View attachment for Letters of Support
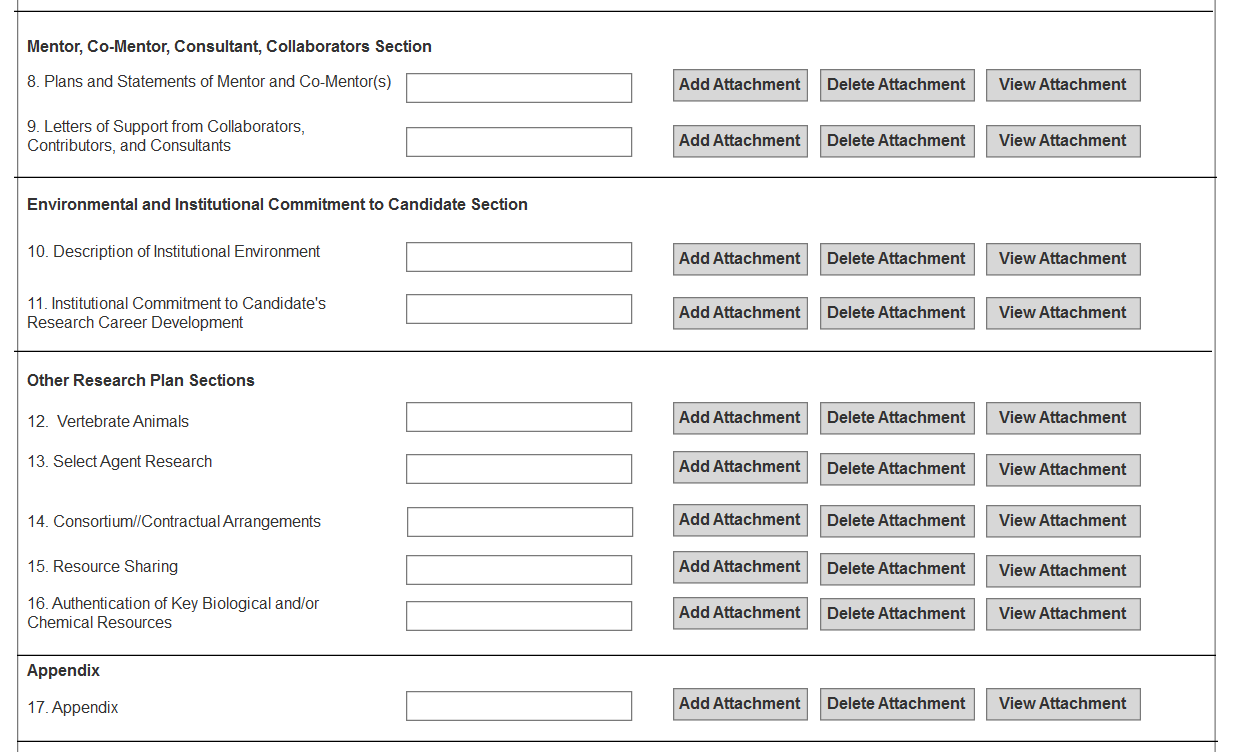This screenshot has width=1235, height=752. pos(1063,141)
